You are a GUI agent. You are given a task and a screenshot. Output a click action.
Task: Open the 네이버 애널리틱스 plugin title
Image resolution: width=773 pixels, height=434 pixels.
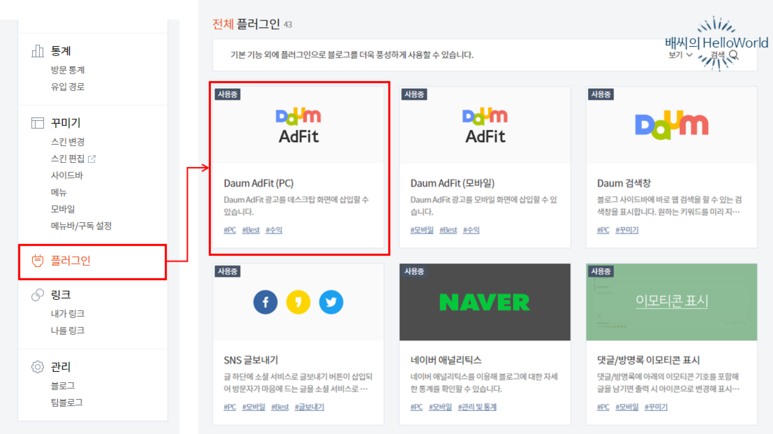pyautogui.click(x=446, y=360)
